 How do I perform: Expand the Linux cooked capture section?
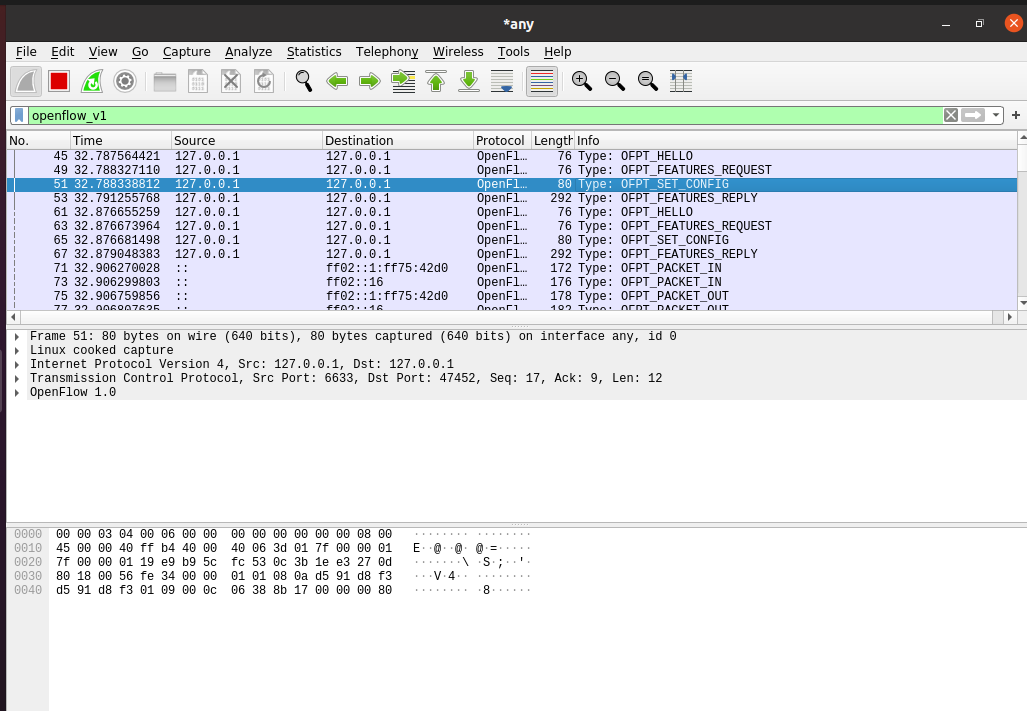coord(17,350)
